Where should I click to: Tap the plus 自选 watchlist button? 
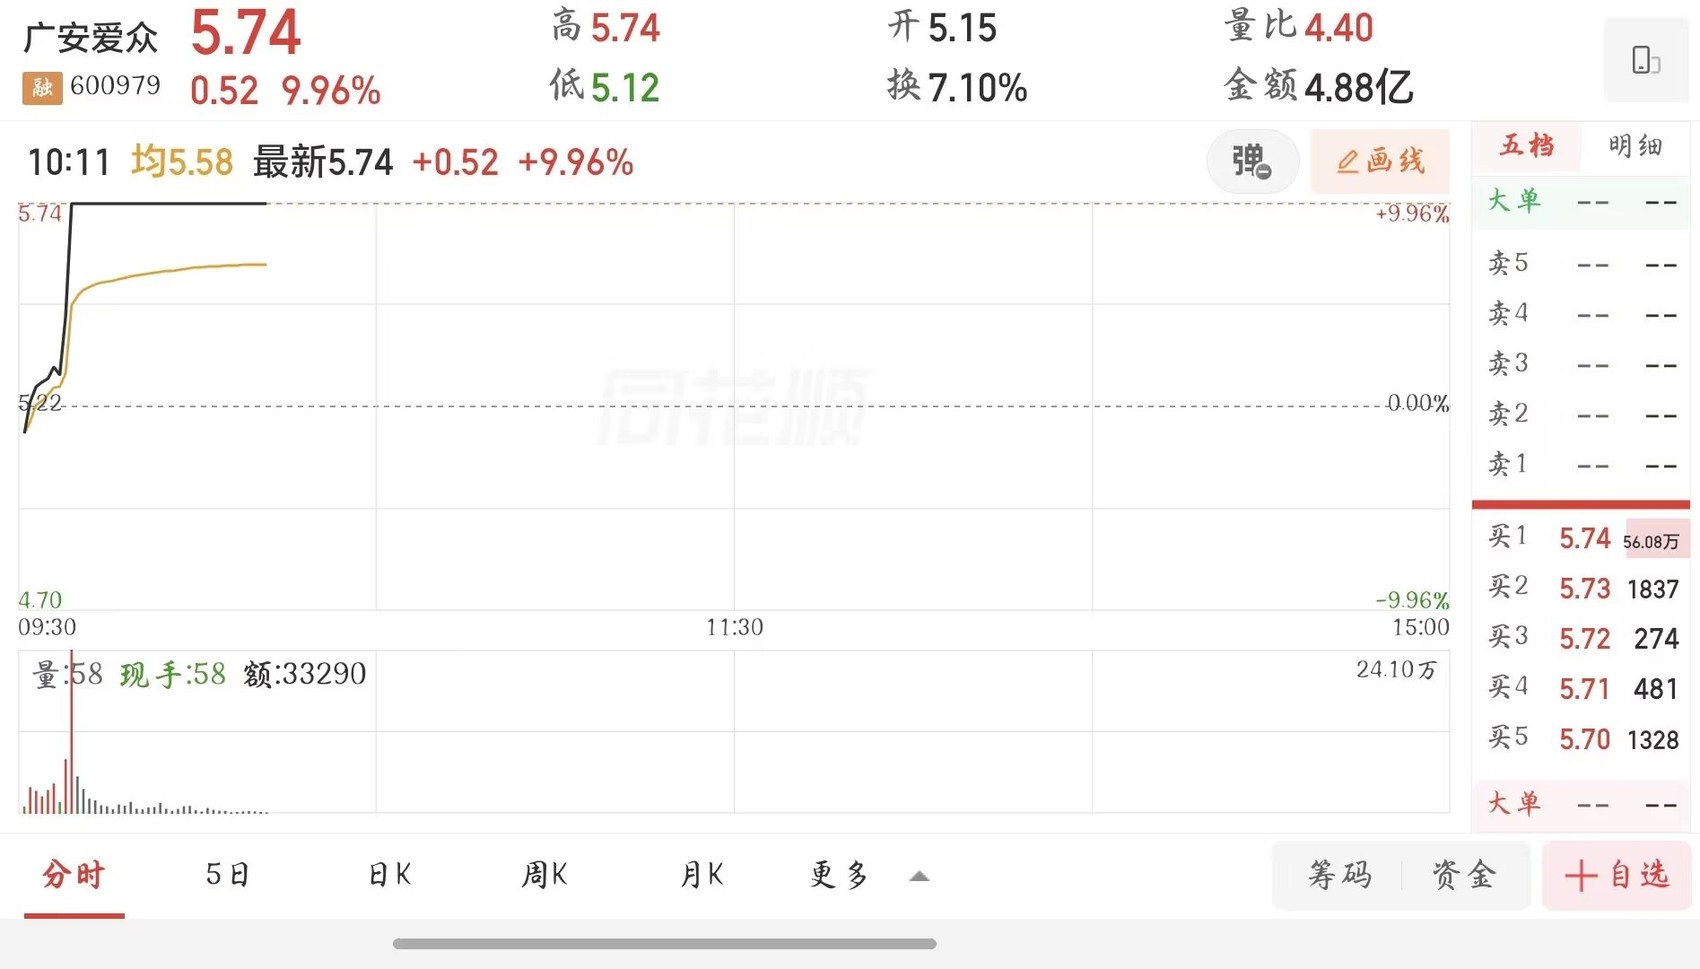pyautogui.click(x=1616, y=875)
